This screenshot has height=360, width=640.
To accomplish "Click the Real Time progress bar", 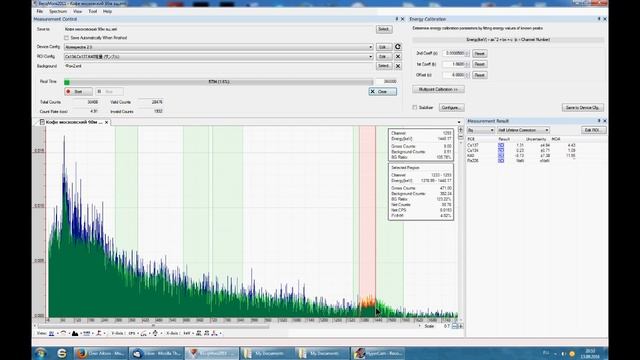I will 218,82.
